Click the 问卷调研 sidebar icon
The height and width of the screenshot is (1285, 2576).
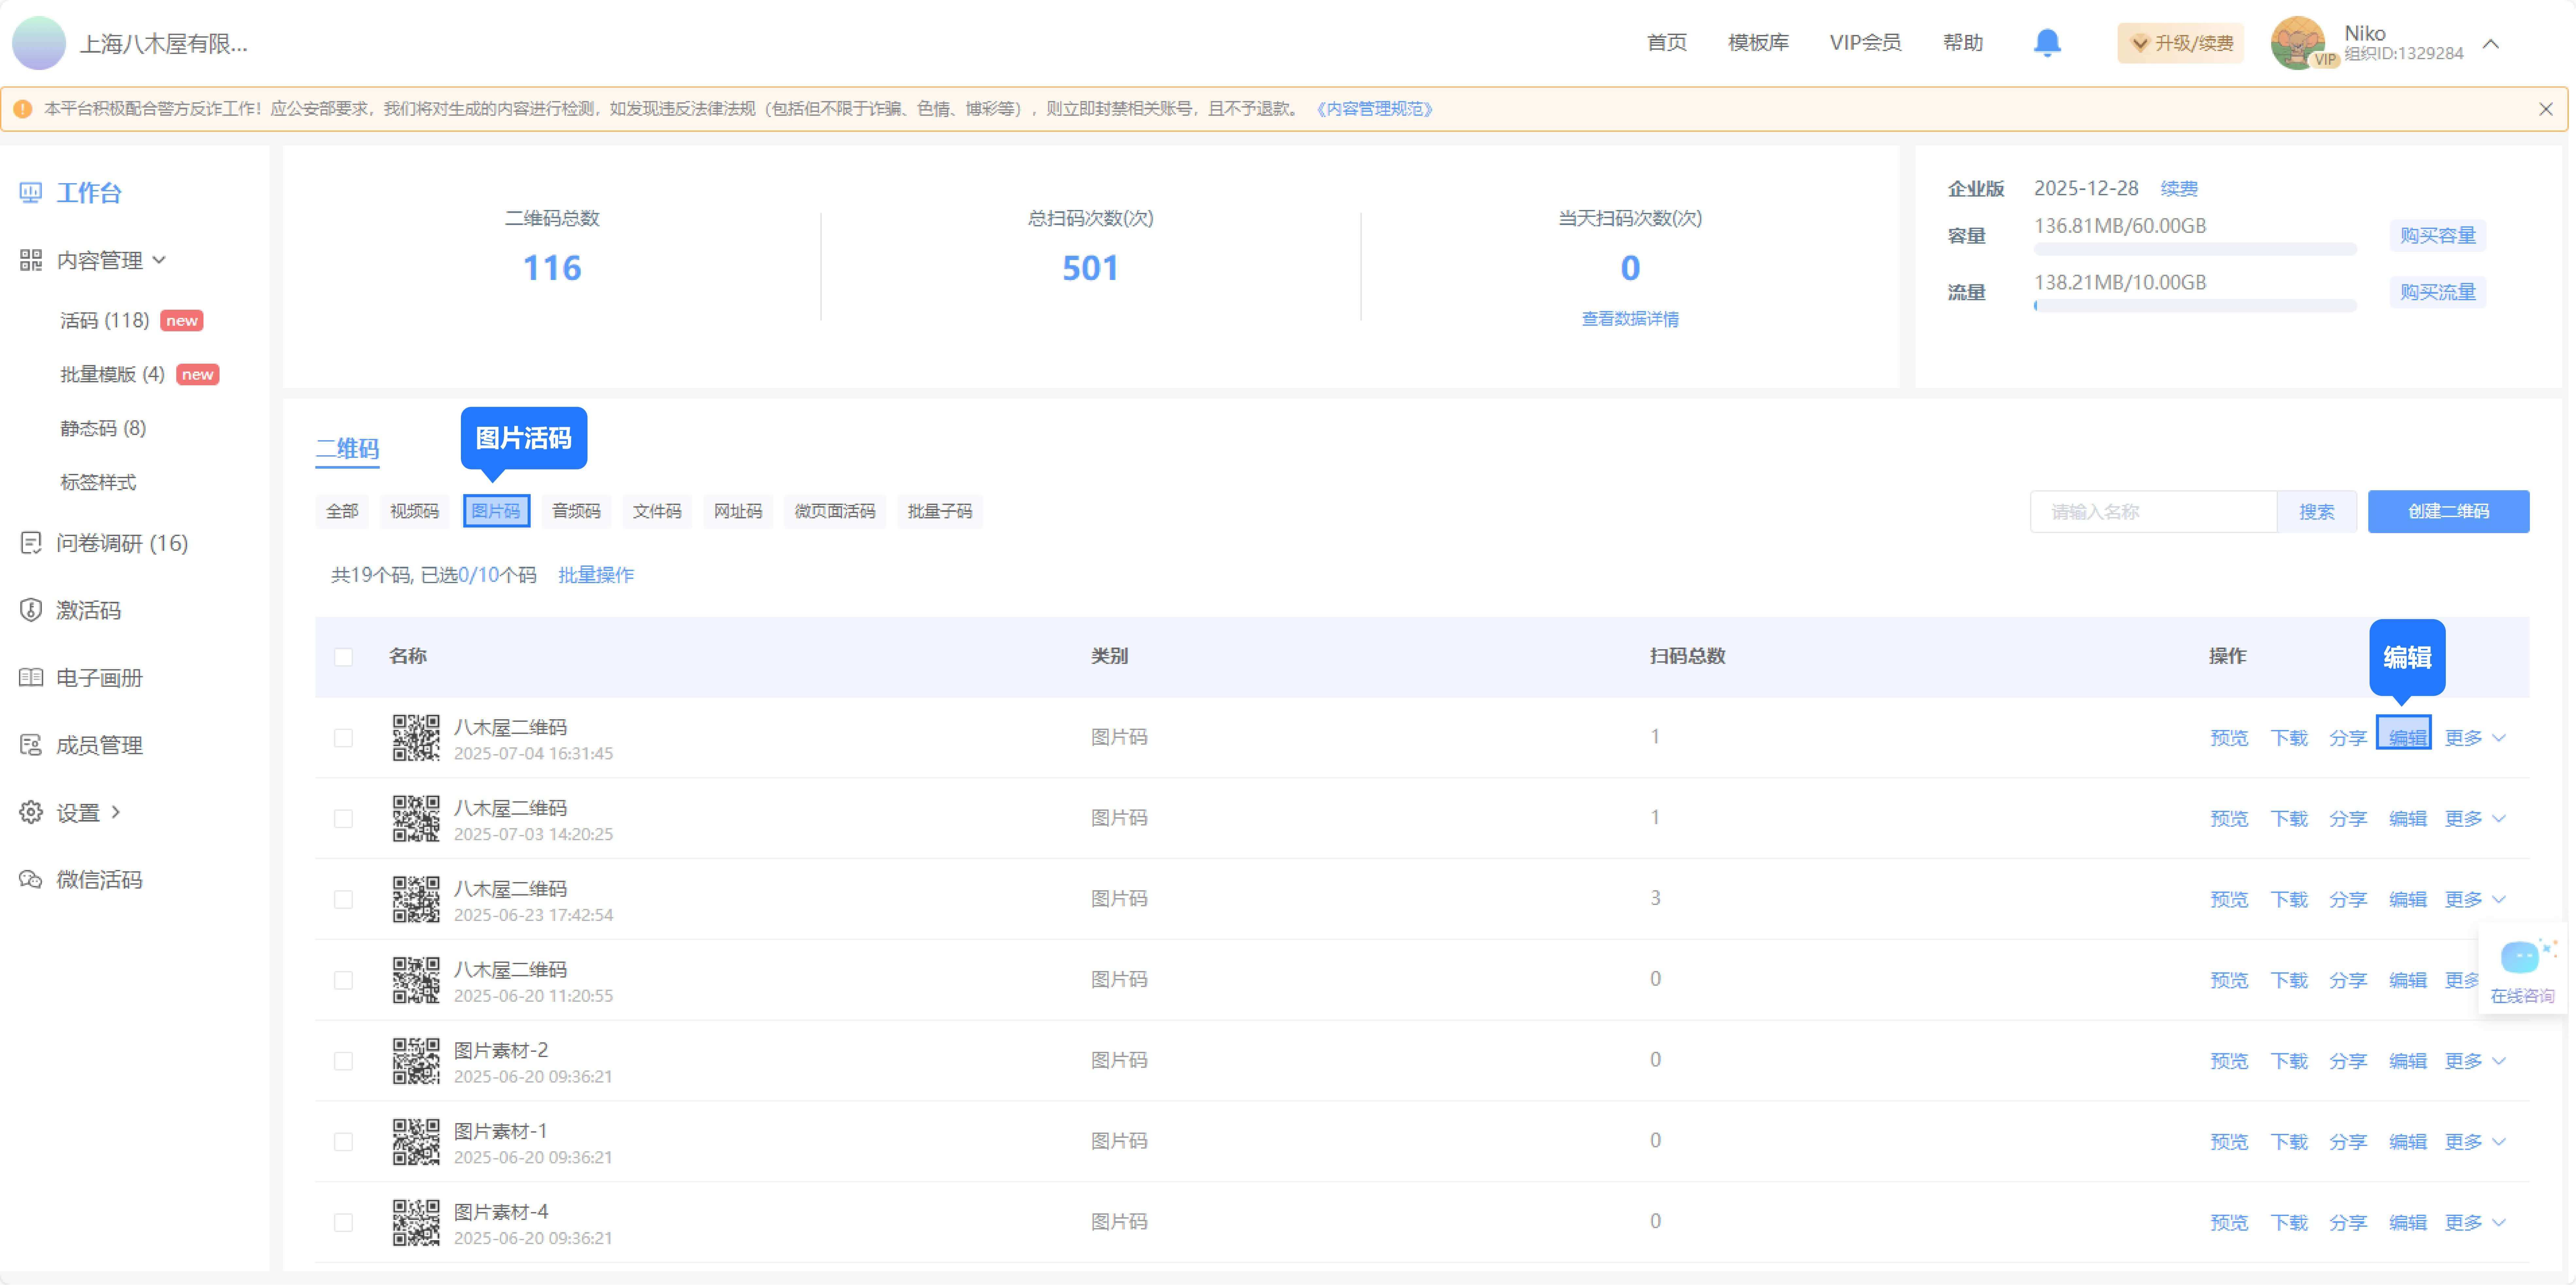(x=31, y=543)
